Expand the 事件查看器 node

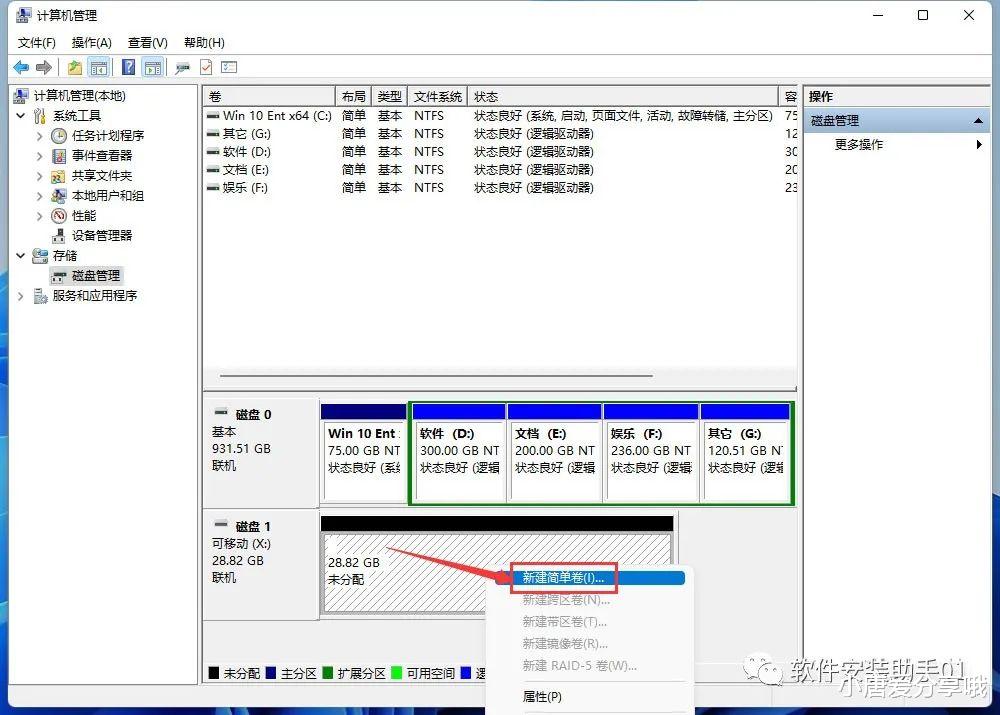click(40, 156)
